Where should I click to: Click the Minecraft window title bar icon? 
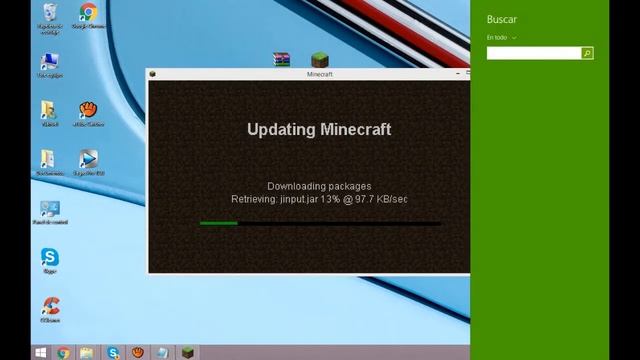point(152,74)
